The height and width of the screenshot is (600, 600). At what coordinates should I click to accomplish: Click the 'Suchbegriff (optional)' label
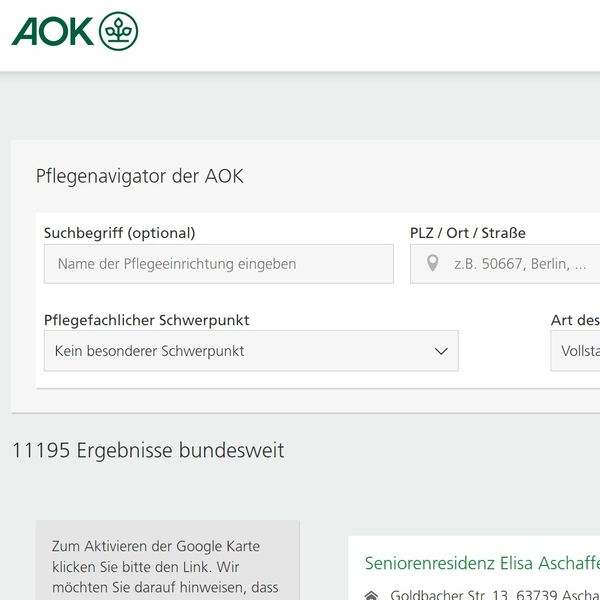pyautogui.click(x=120, y=233)
